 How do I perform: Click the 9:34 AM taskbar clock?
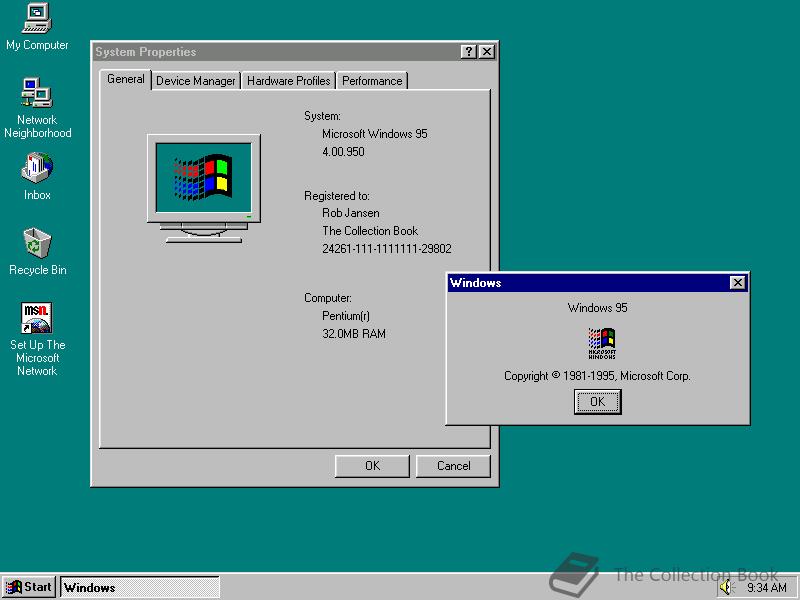click(766, 588)
